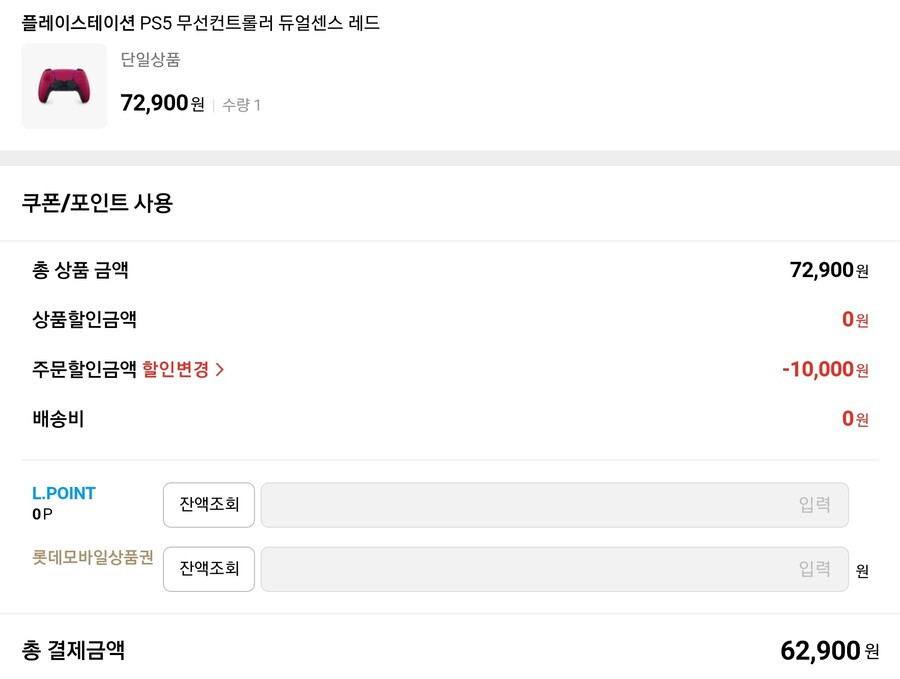Click the L.POINT logo label
900x679 pixels.
pyautogui.click(x=64, y=493)
